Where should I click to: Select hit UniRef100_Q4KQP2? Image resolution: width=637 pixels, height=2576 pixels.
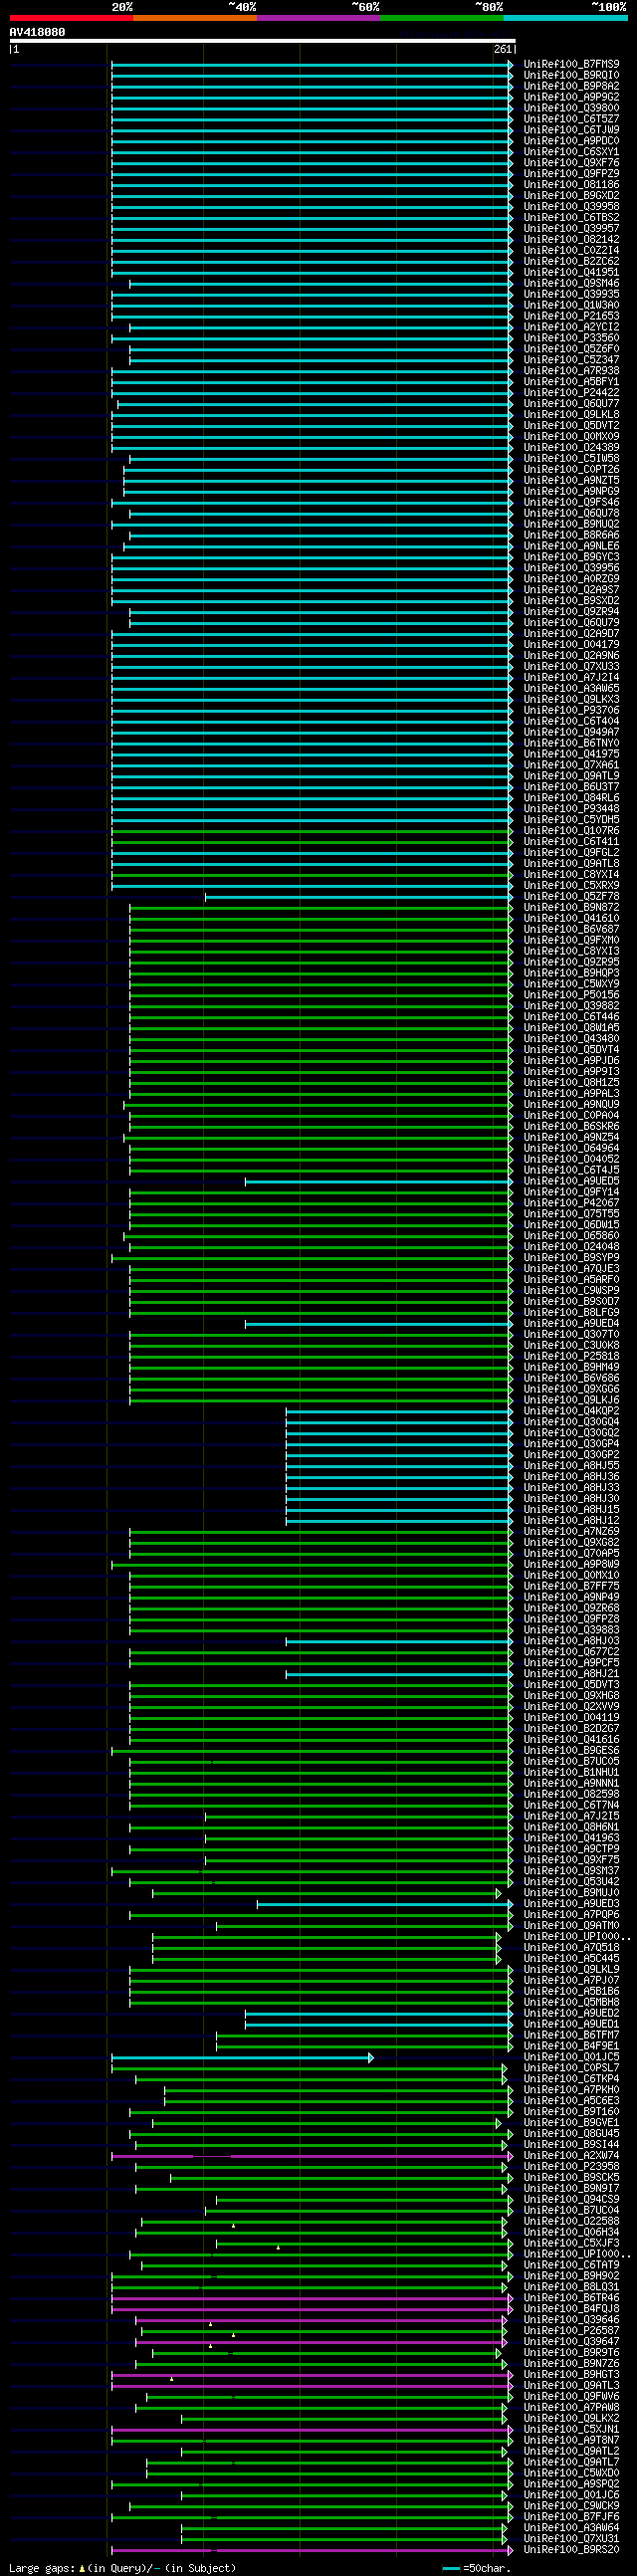coord(571,1411)
